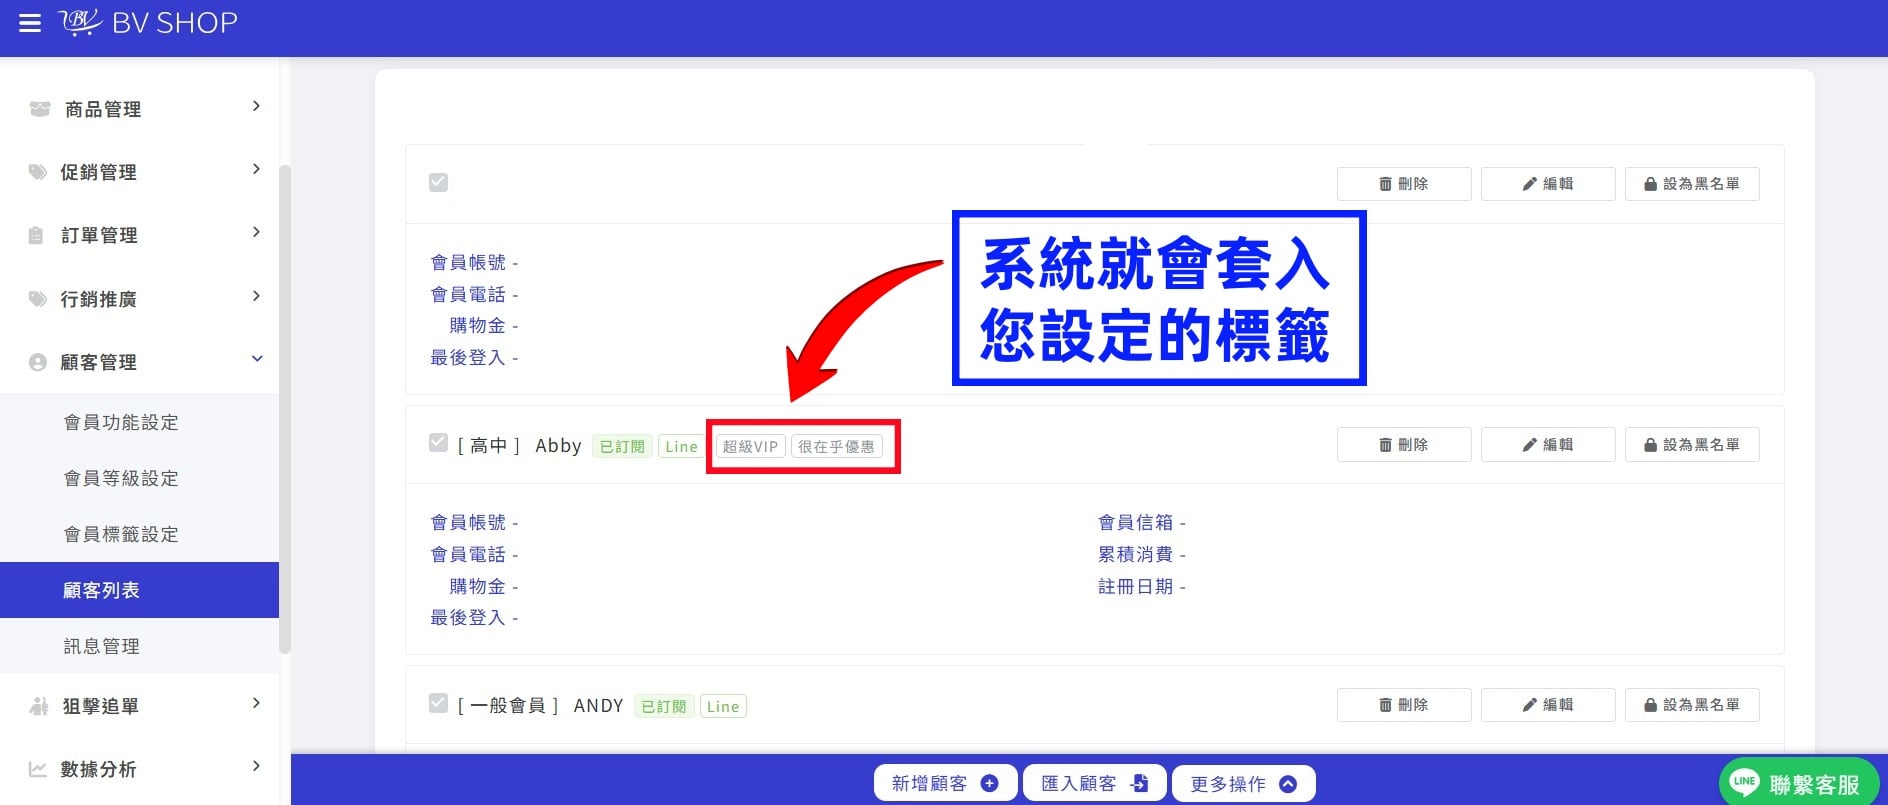The width and height of the screenshot is (1888, 805).
Task: Click the 促銷管理 tag icon
Action: tap(38, 172)
